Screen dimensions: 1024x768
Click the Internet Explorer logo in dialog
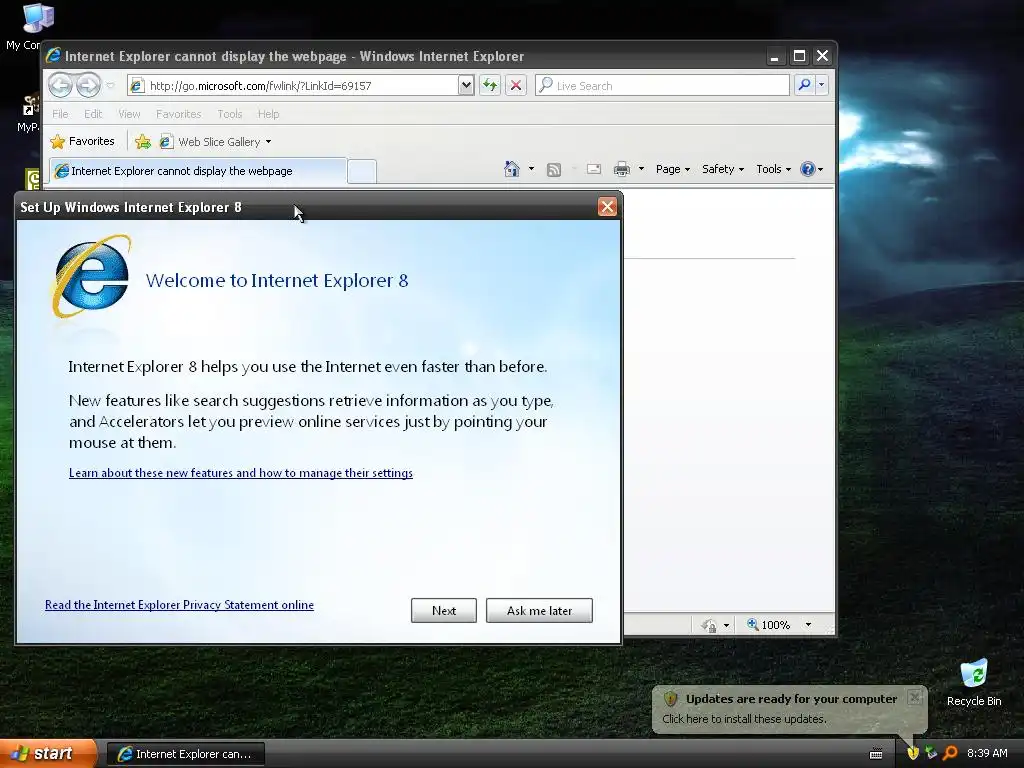click(x=91, y=277)
